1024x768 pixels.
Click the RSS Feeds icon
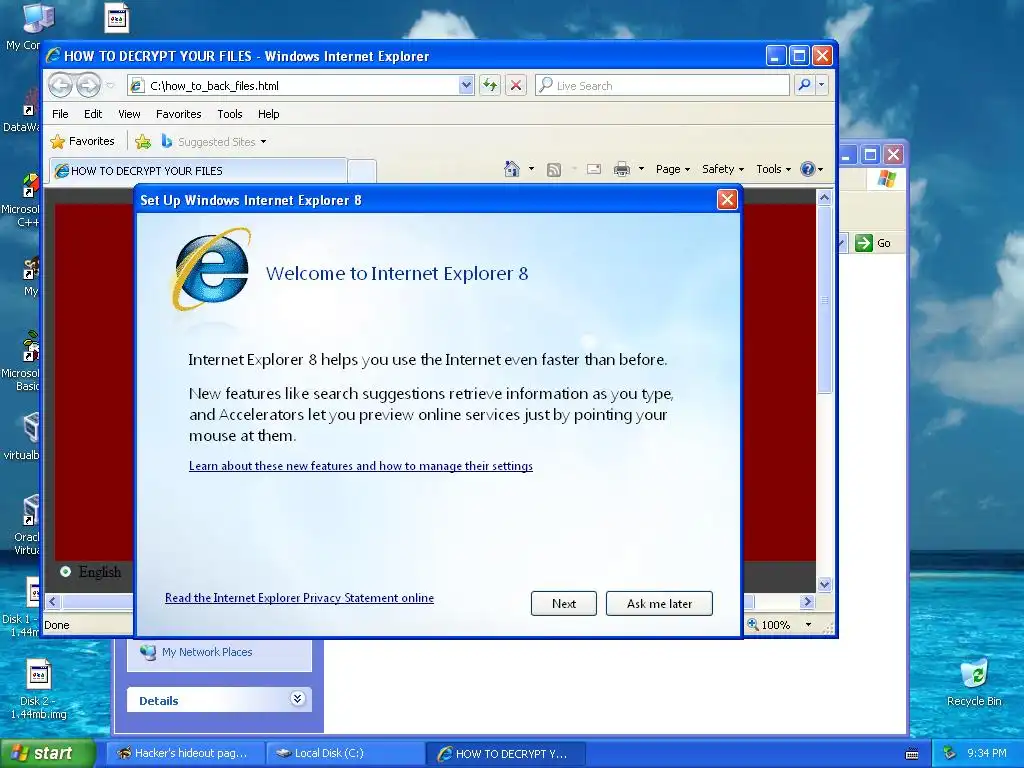point(554,170)
